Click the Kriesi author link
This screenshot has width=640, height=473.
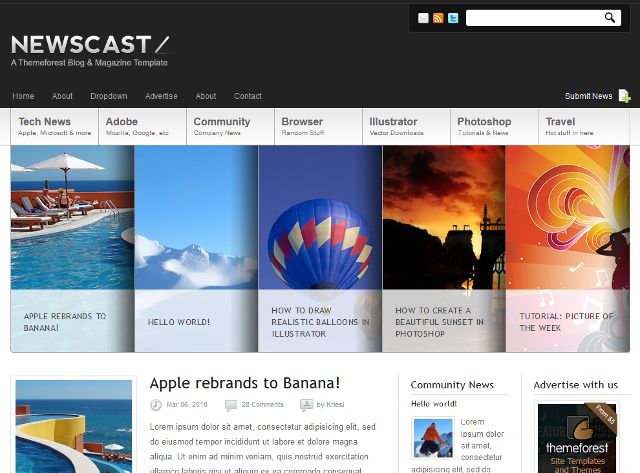(x=335, y=404)
